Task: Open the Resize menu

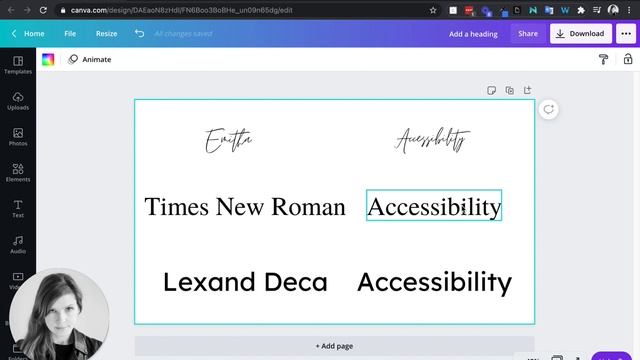Action: 107,33
